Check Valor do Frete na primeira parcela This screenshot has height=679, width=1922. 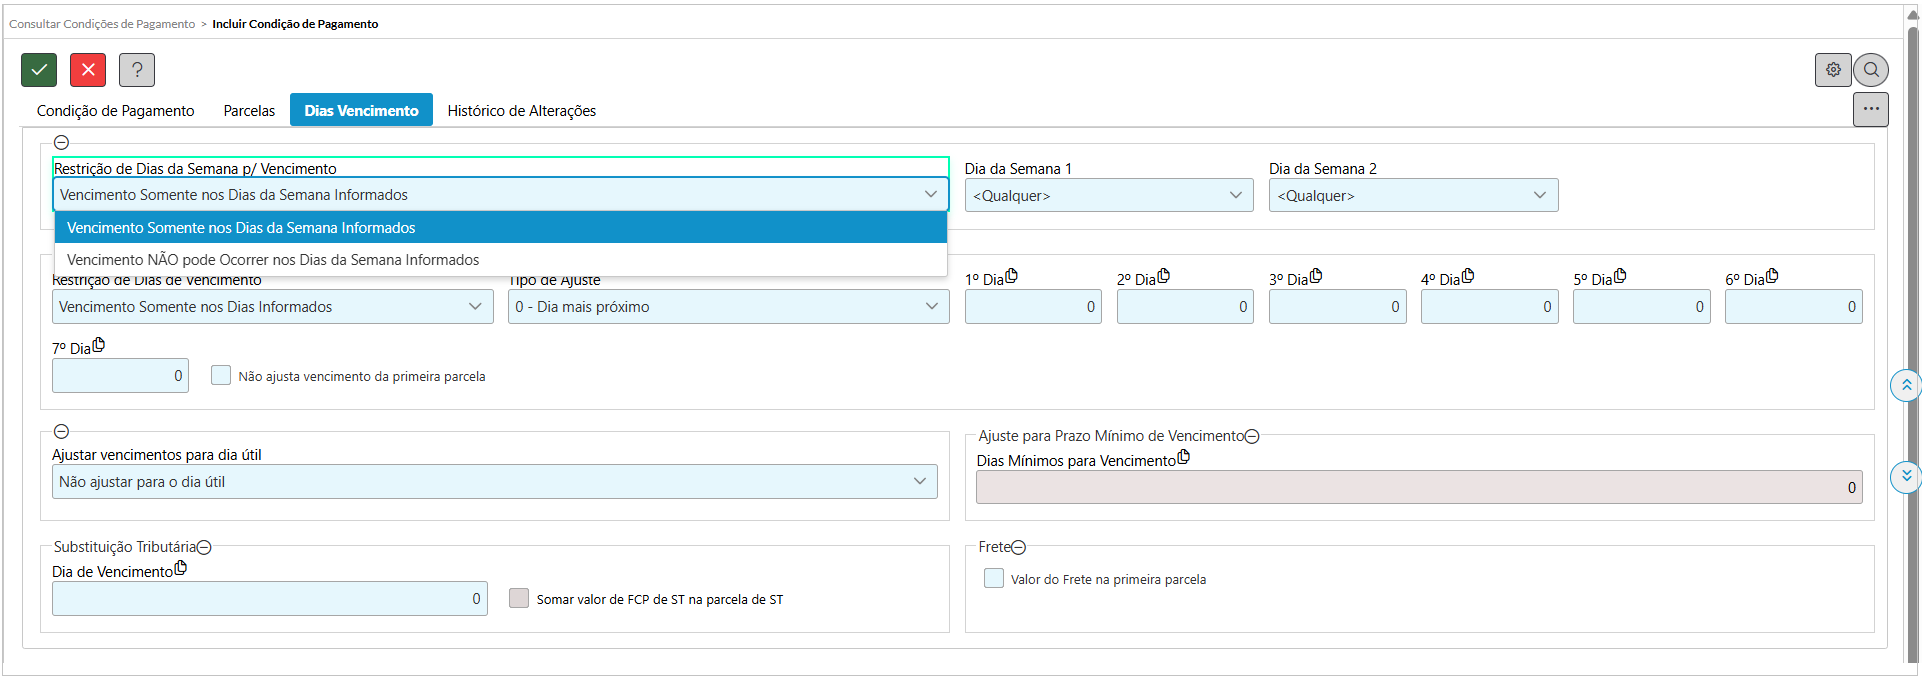click(994, 578)
